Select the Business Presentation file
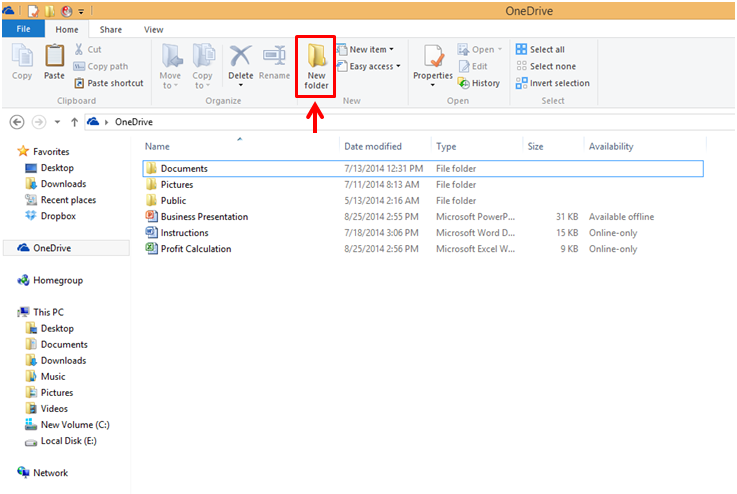This screenshot has width=737, height=494. pos(423,216)
